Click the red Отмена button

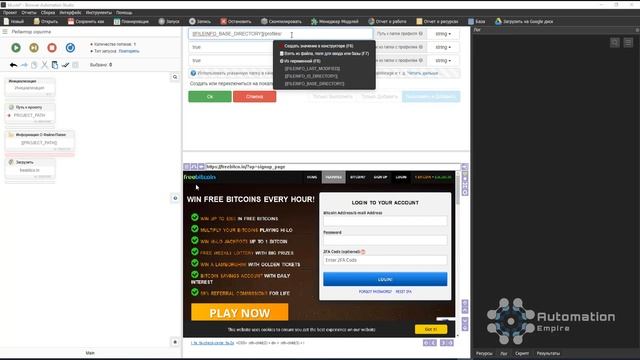pyautogui.click(x=254, y=97)
